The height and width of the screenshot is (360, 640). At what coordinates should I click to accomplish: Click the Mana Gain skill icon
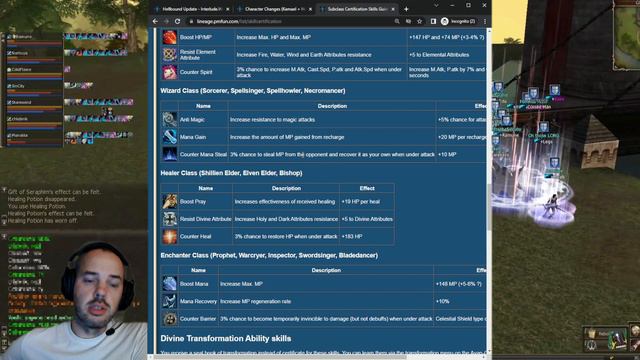pos(170,137)
